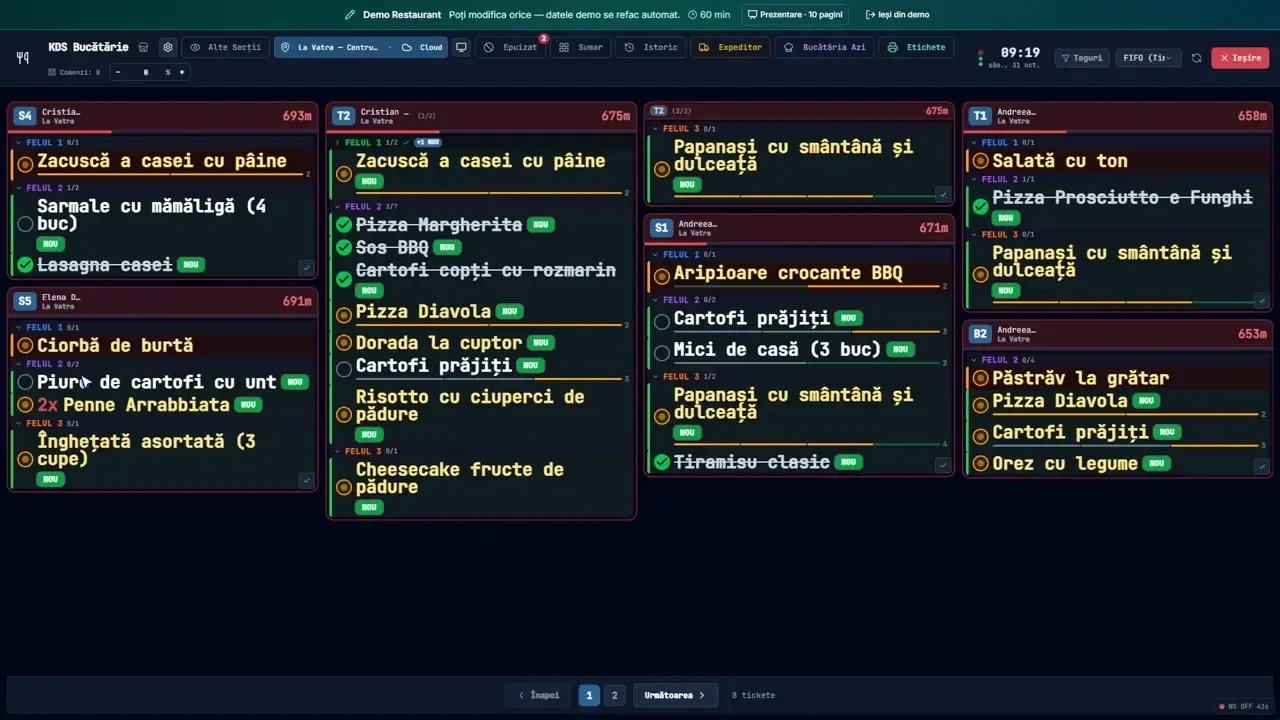Open the Taguri filter button
This screenshot has width=1280, height=720.
coord(1082,58)
